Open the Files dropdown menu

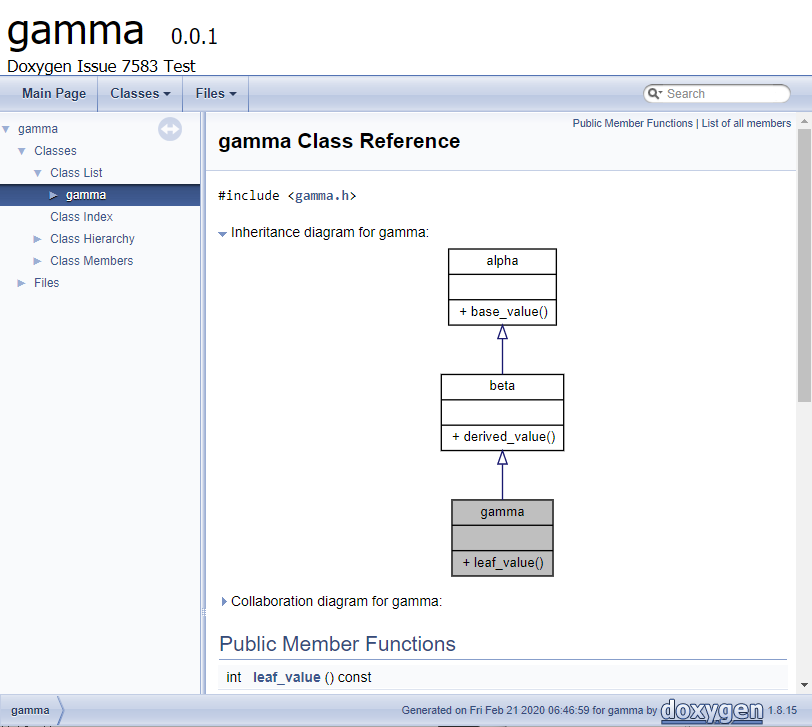click(216, 94)
